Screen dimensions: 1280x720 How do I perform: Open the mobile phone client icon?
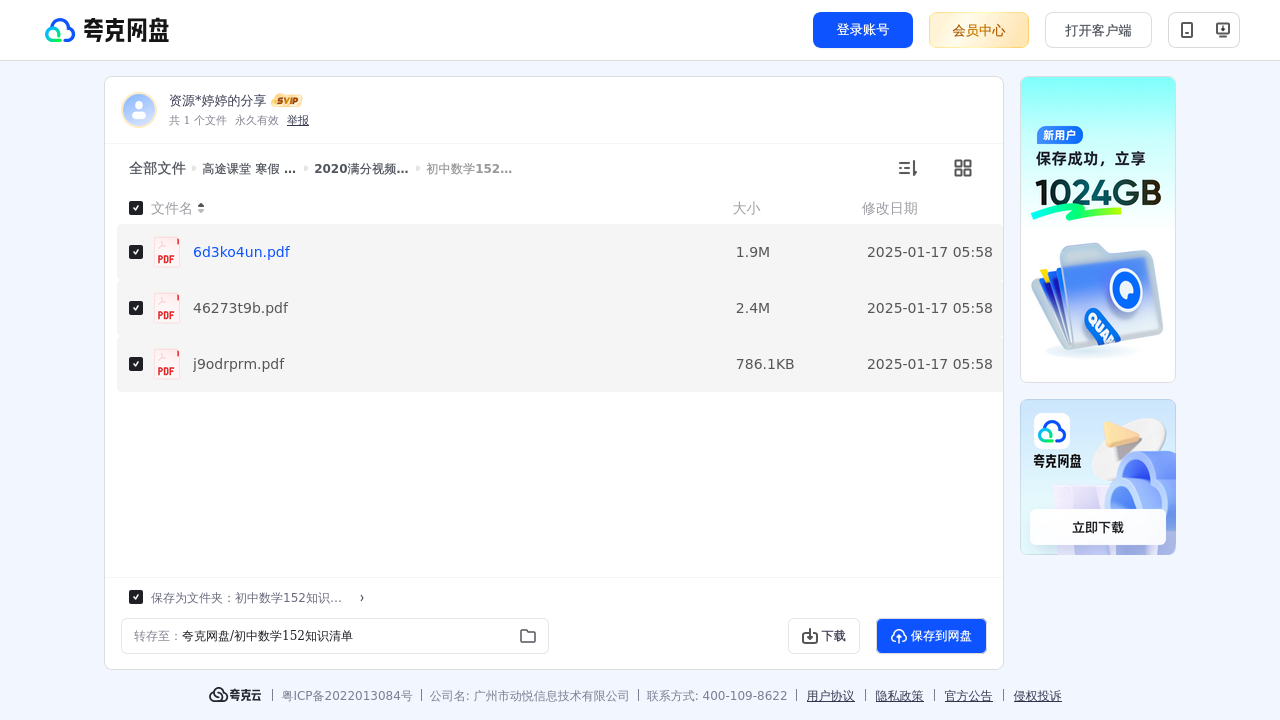click(1187, 30)
